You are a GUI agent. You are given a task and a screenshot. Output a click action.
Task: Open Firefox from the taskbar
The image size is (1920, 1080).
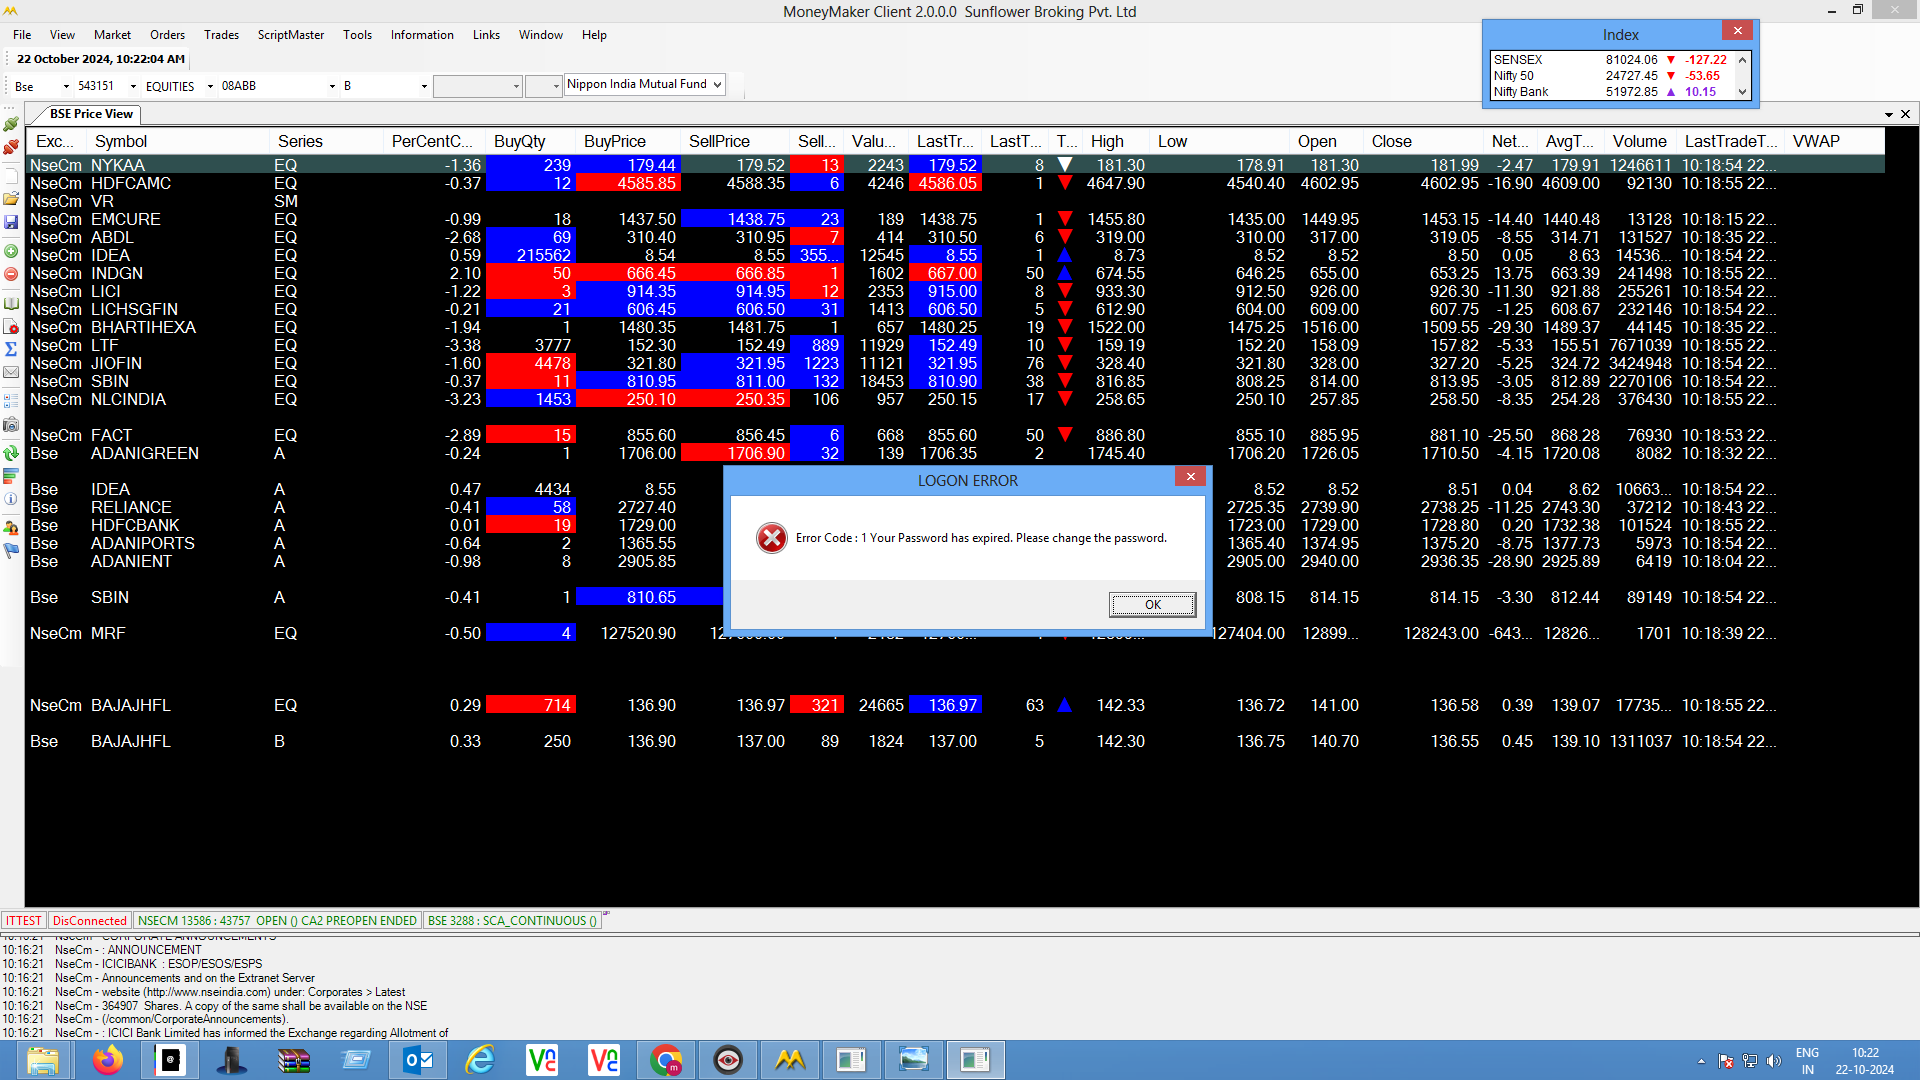point(108,1060)
